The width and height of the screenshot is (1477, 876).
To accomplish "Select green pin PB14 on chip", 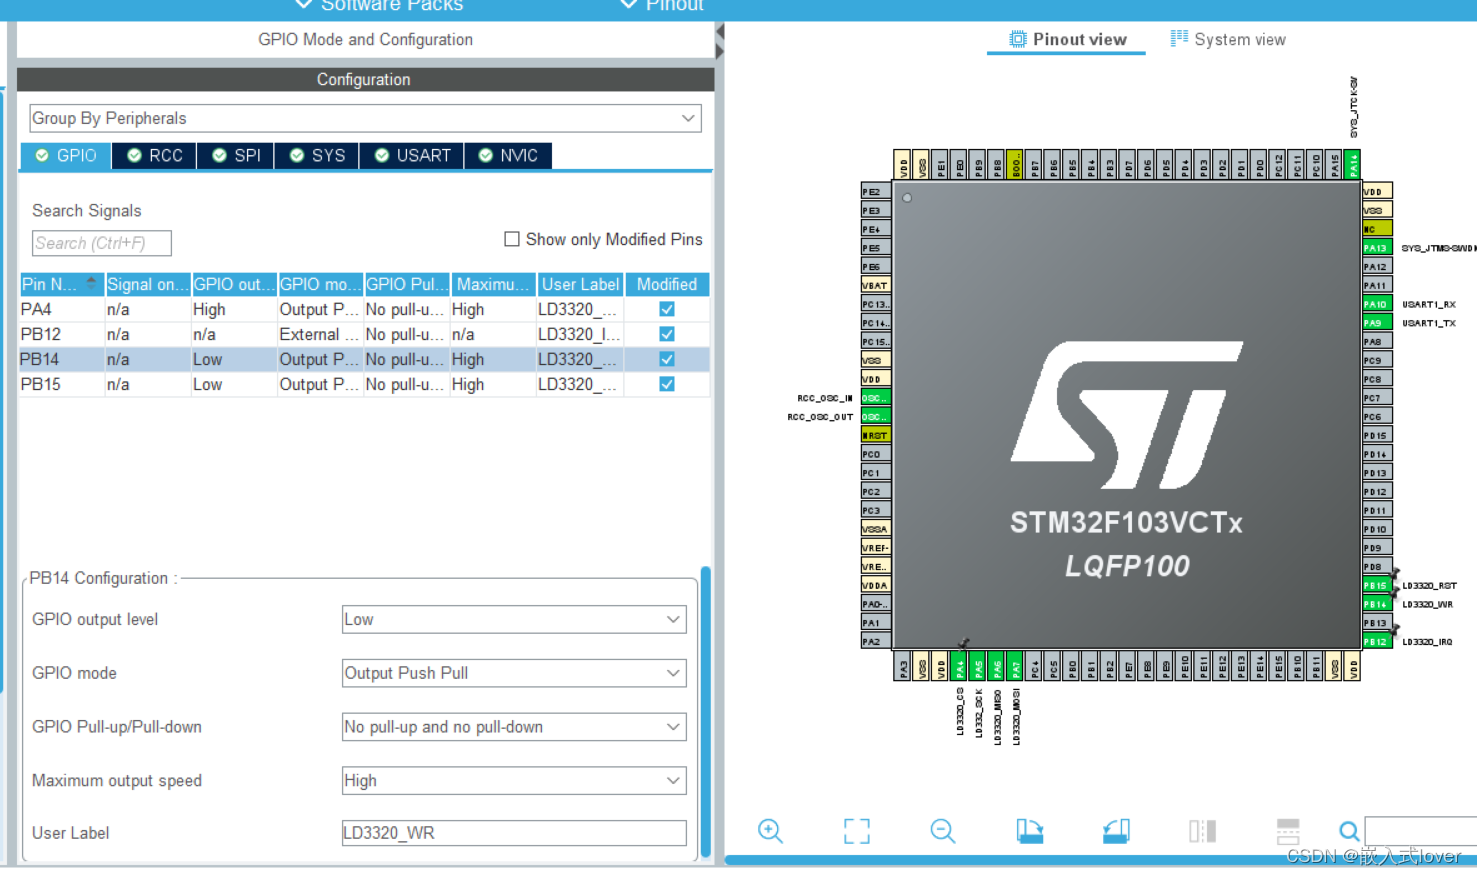I will click(1377, 604).
